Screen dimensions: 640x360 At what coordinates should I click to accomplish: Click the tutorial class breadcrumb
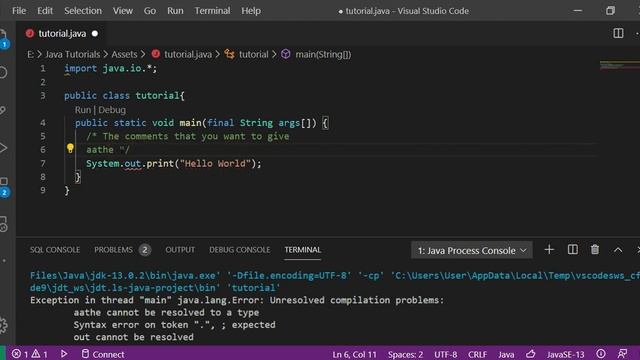(x=253, y=54)
